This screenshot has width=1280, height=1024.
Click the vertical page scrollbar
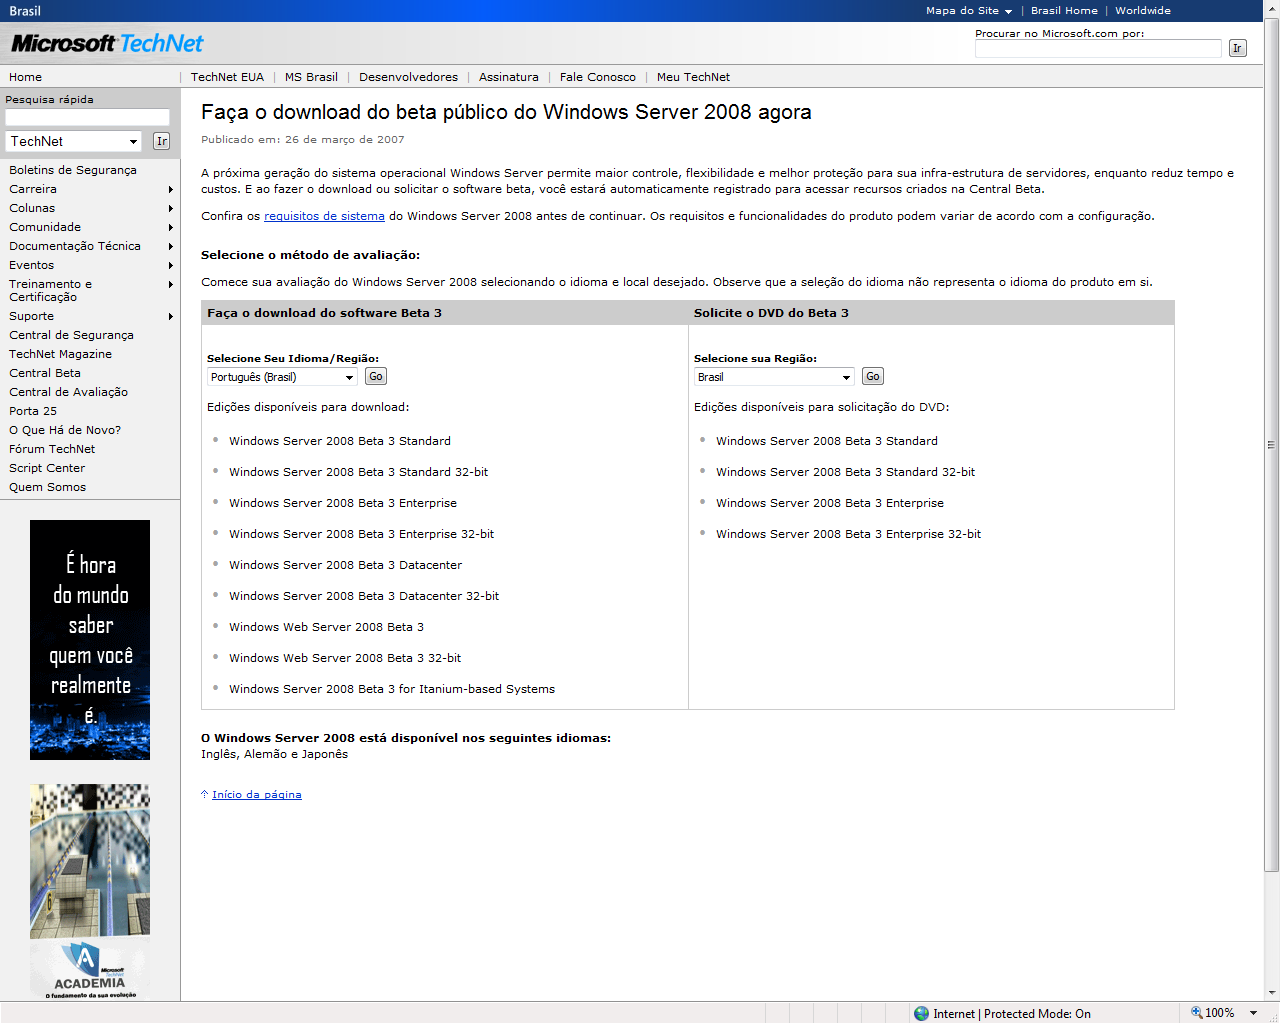click(1271, 444)
